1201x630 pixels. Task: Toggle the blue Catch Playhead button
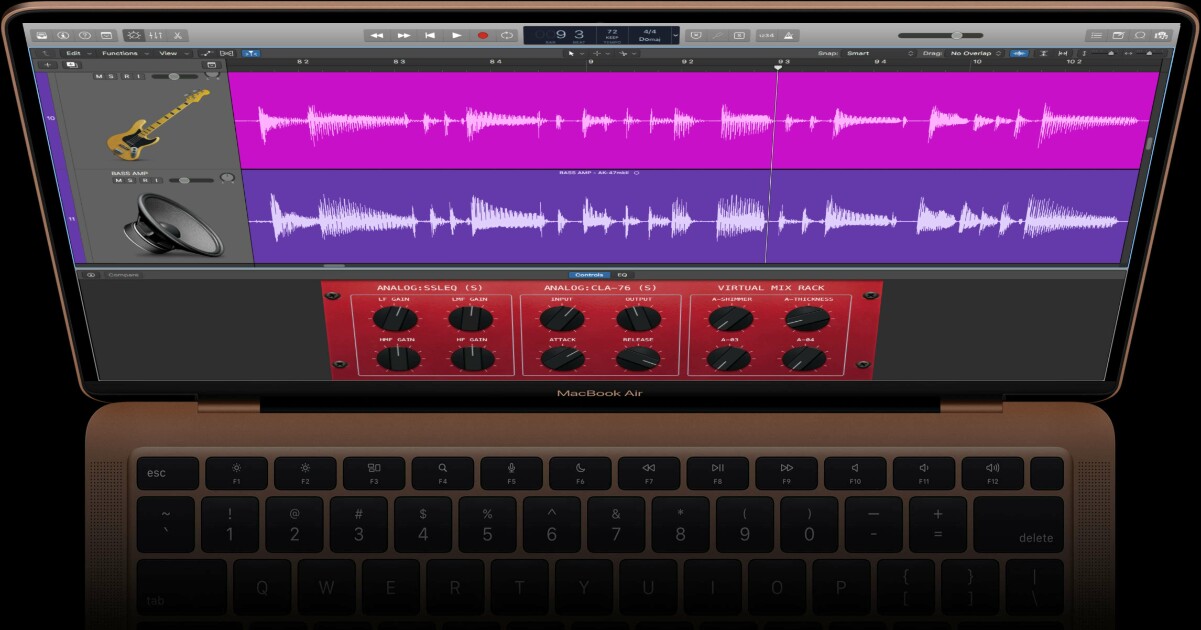tap(251, 53)
